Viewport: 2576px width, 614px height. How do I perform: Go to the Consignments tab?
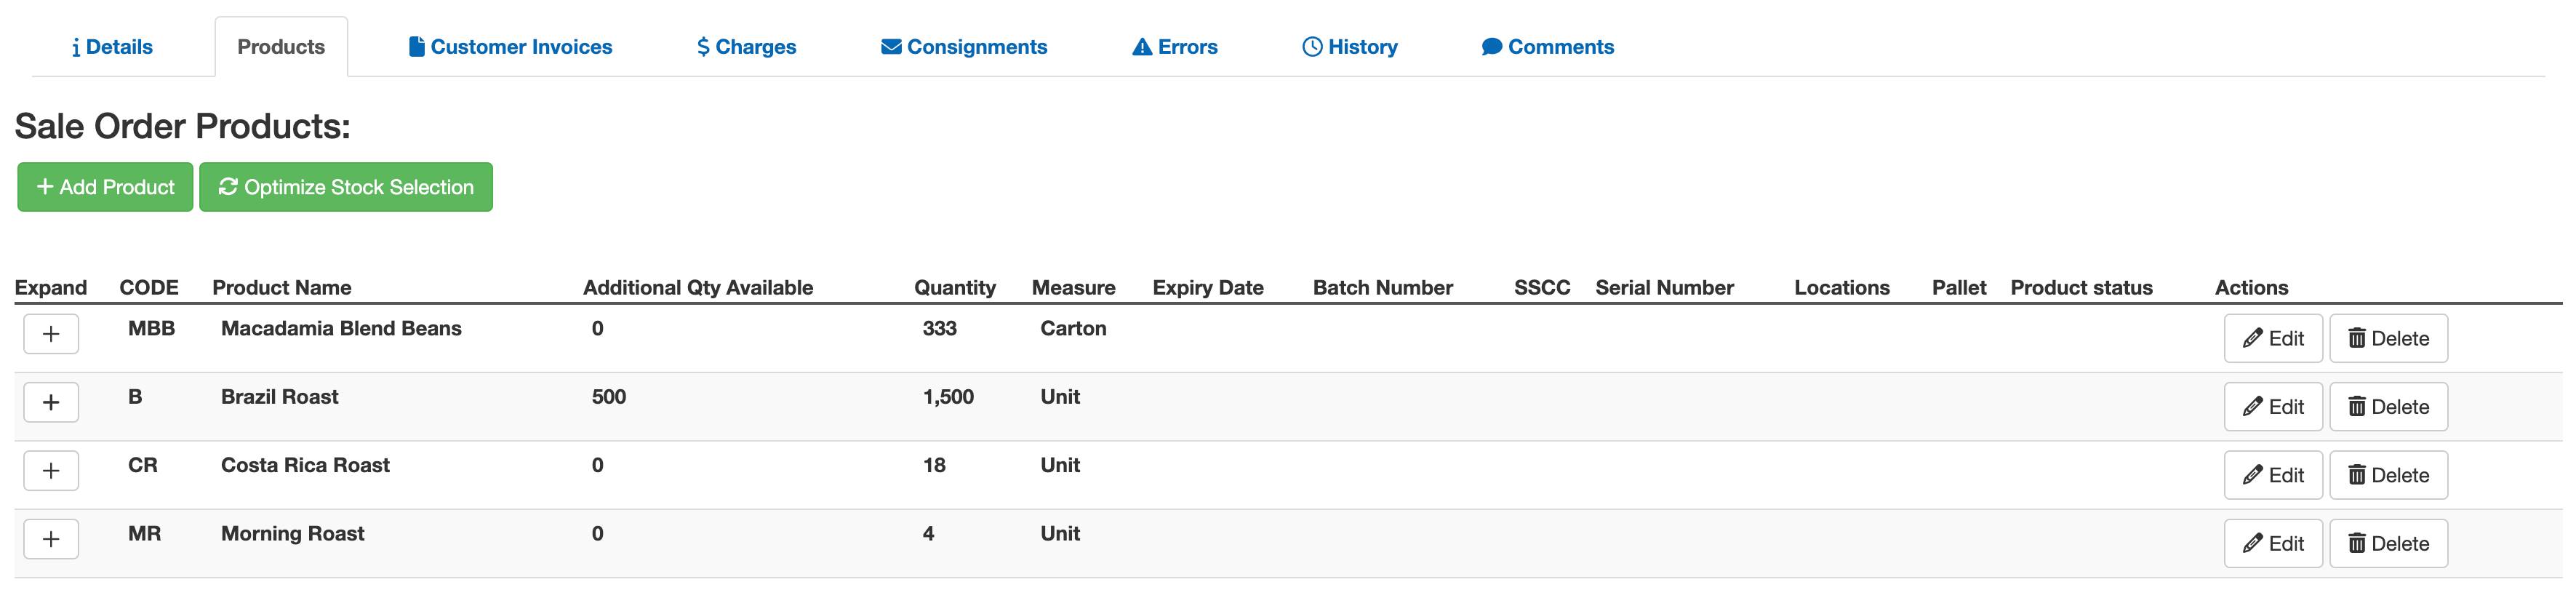pyautogui.click(x=963, y=47)
